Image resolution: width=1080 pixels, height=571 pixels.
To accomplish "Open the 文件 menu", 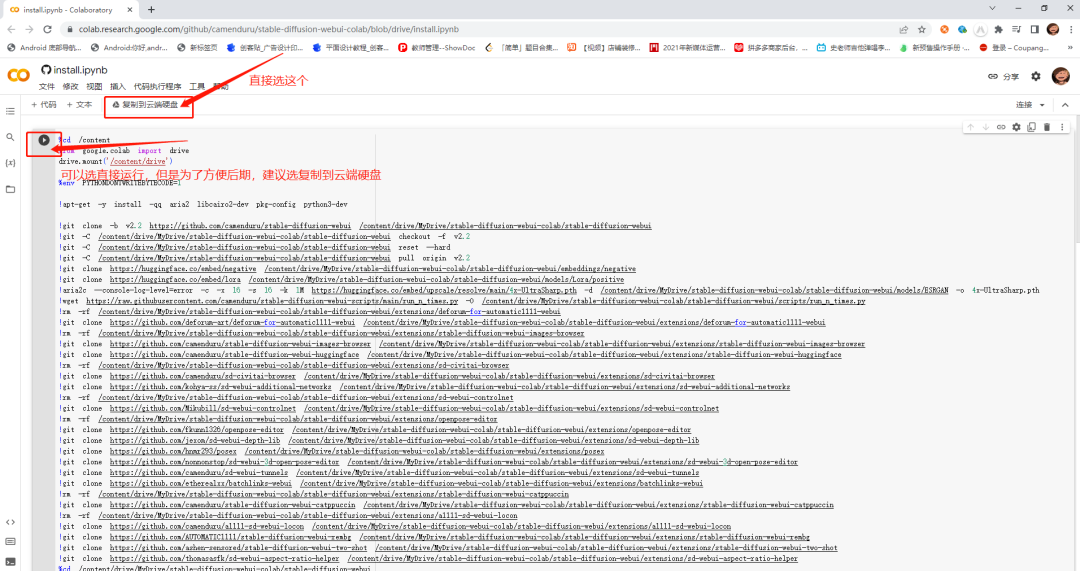I will pos(47,86).
